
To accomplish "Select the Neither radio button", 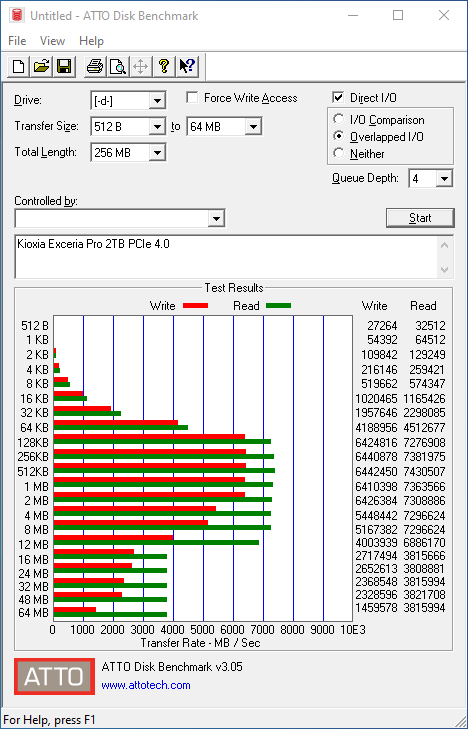I will coord(339,153).
